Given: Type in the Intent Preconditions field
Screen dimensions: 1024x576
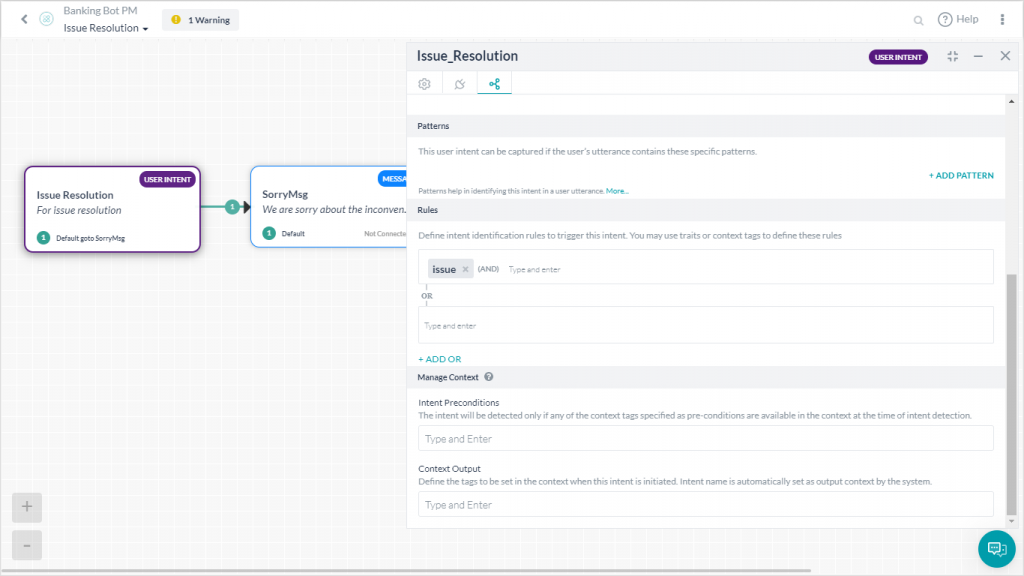Looking at the screenshot, I should tap(705, 438).
